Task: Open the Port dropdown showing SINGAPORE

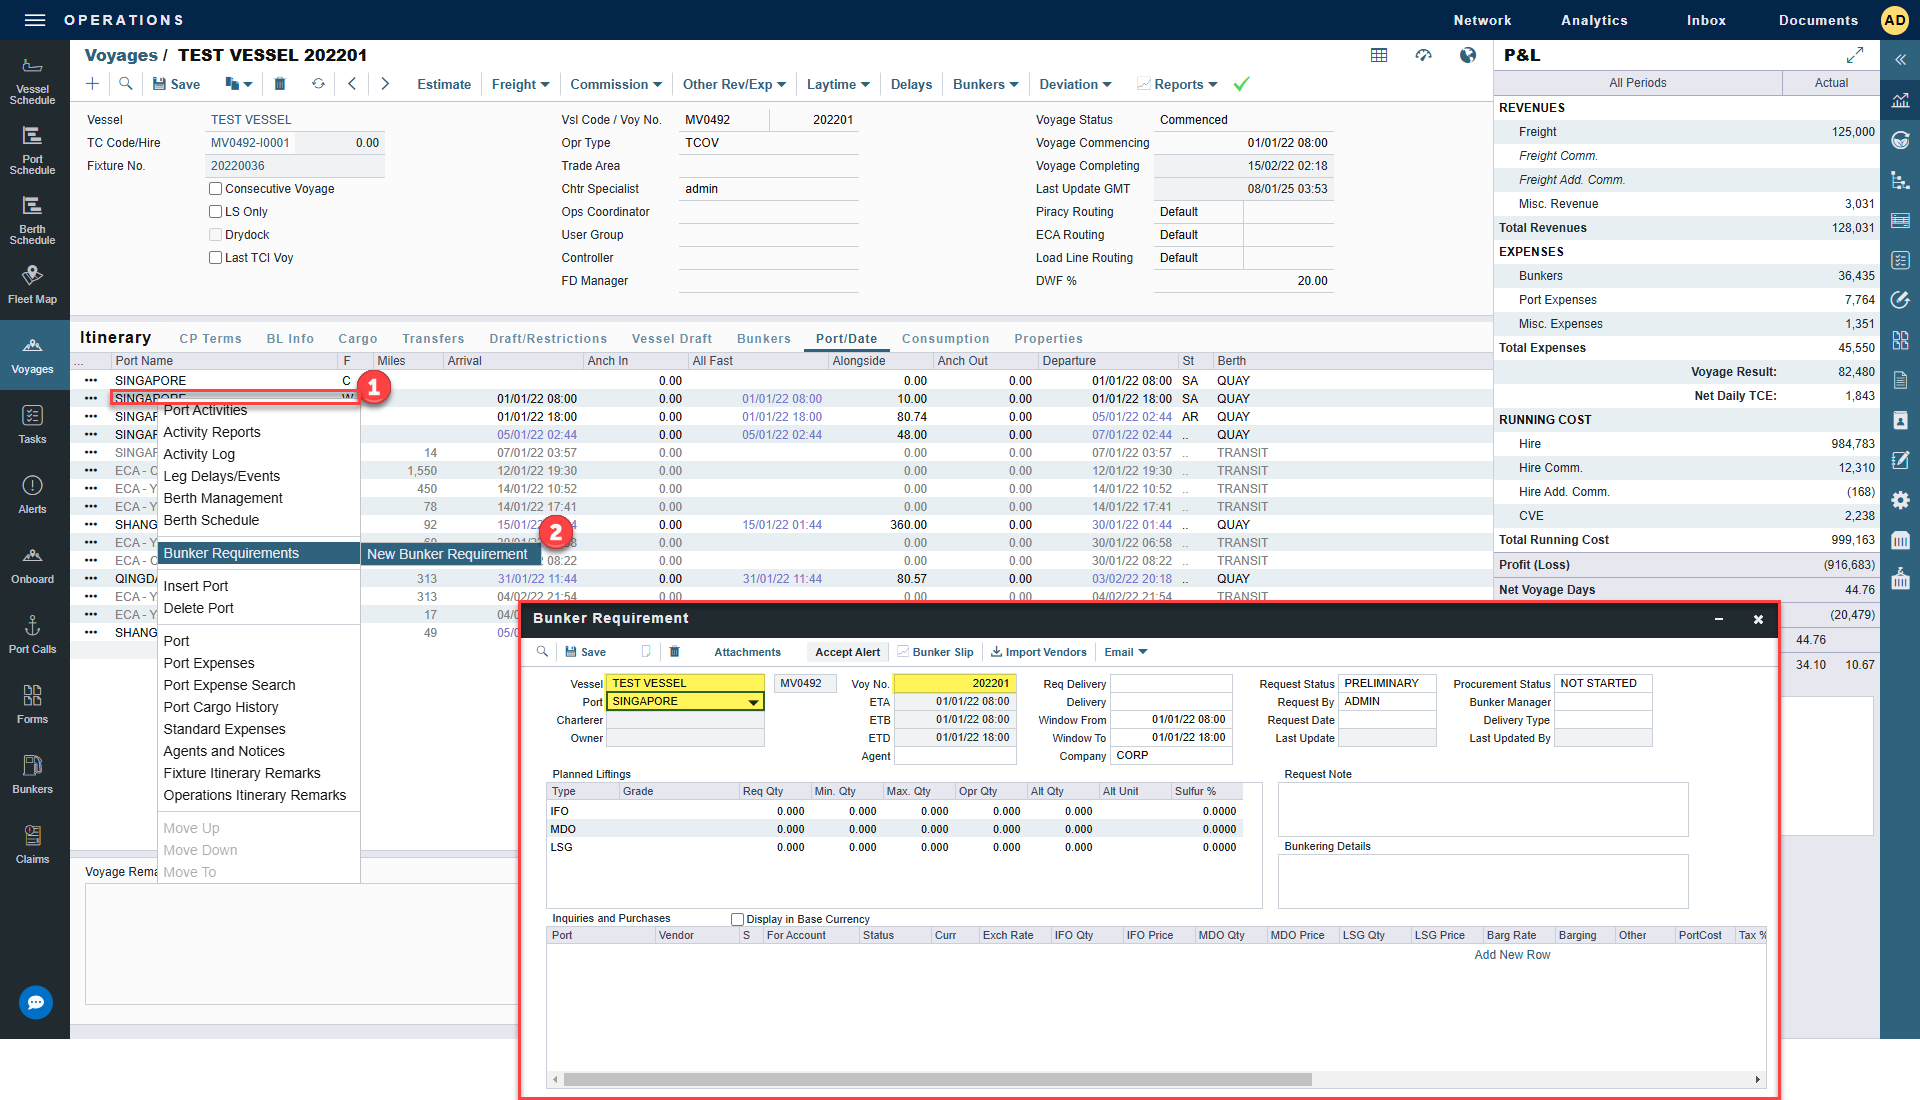Action: coord(753,702)
